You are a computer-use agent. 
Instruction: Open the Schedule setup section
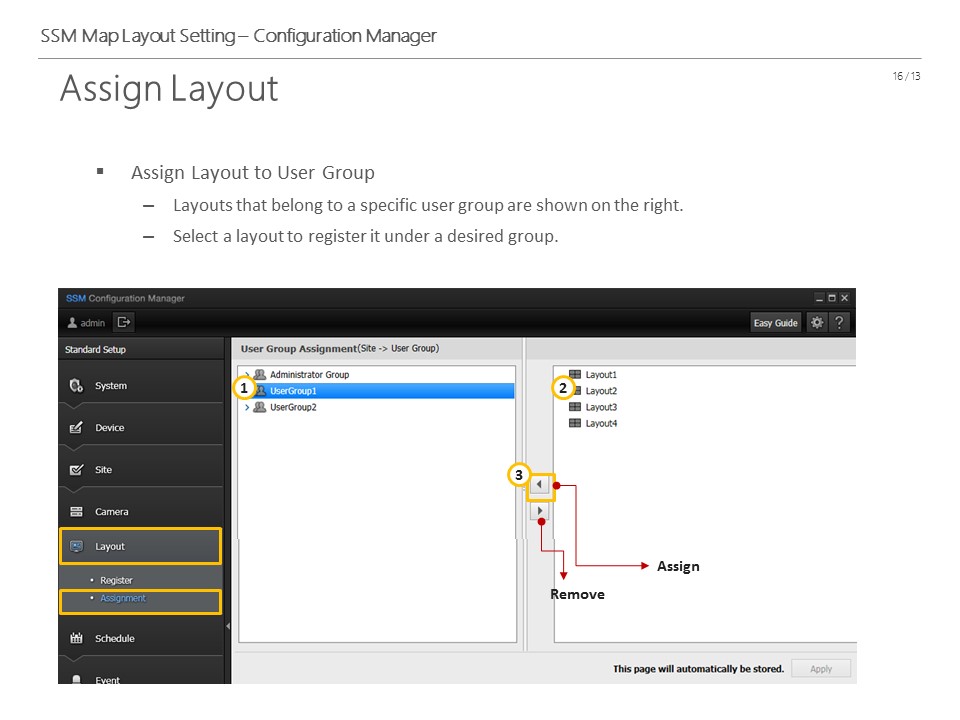141,638
